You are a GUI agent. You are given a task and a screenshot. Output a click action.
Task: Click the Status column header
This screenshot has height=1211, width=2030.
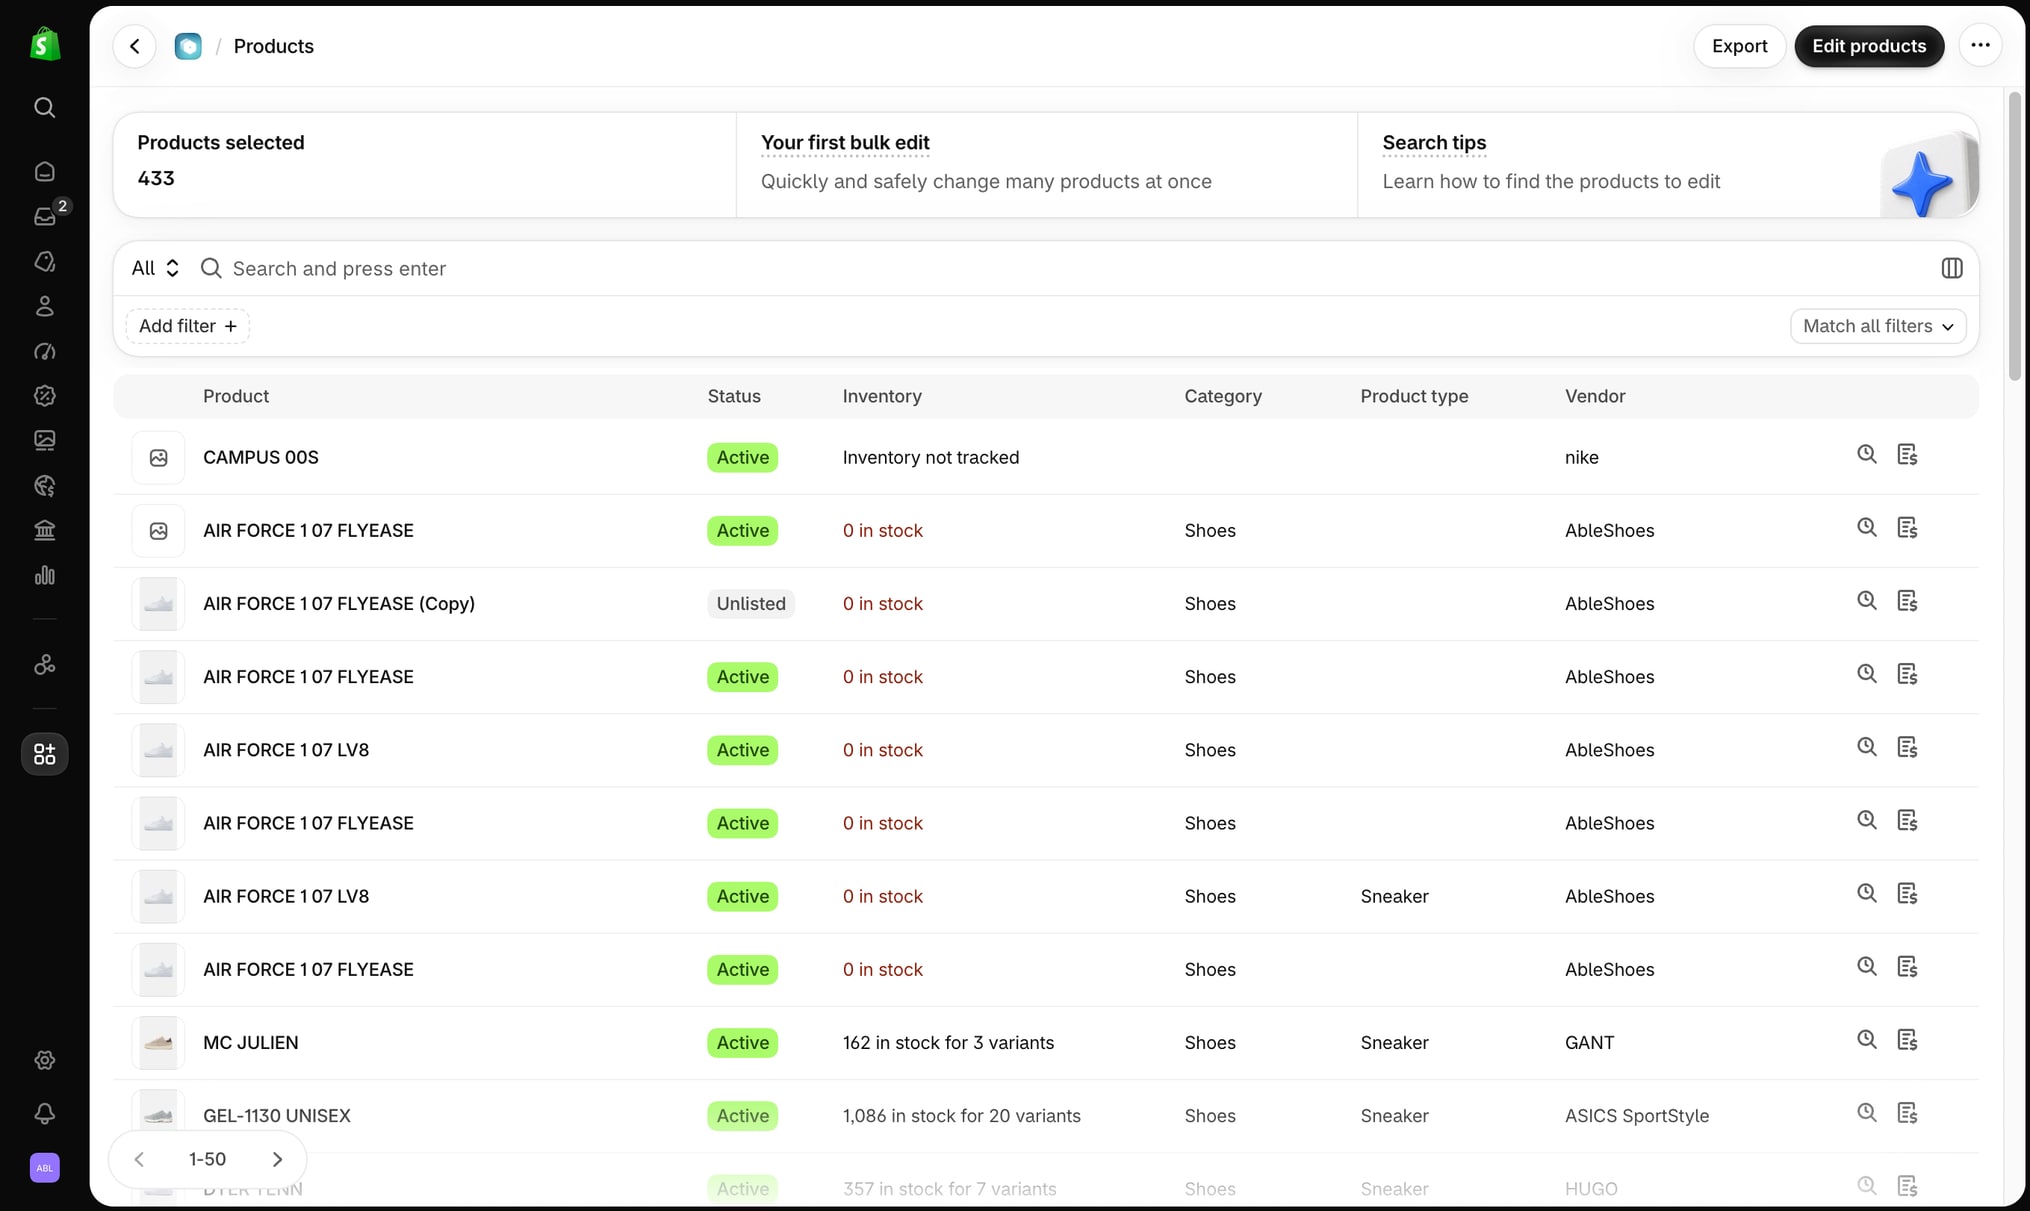click(x=734, y=396)
